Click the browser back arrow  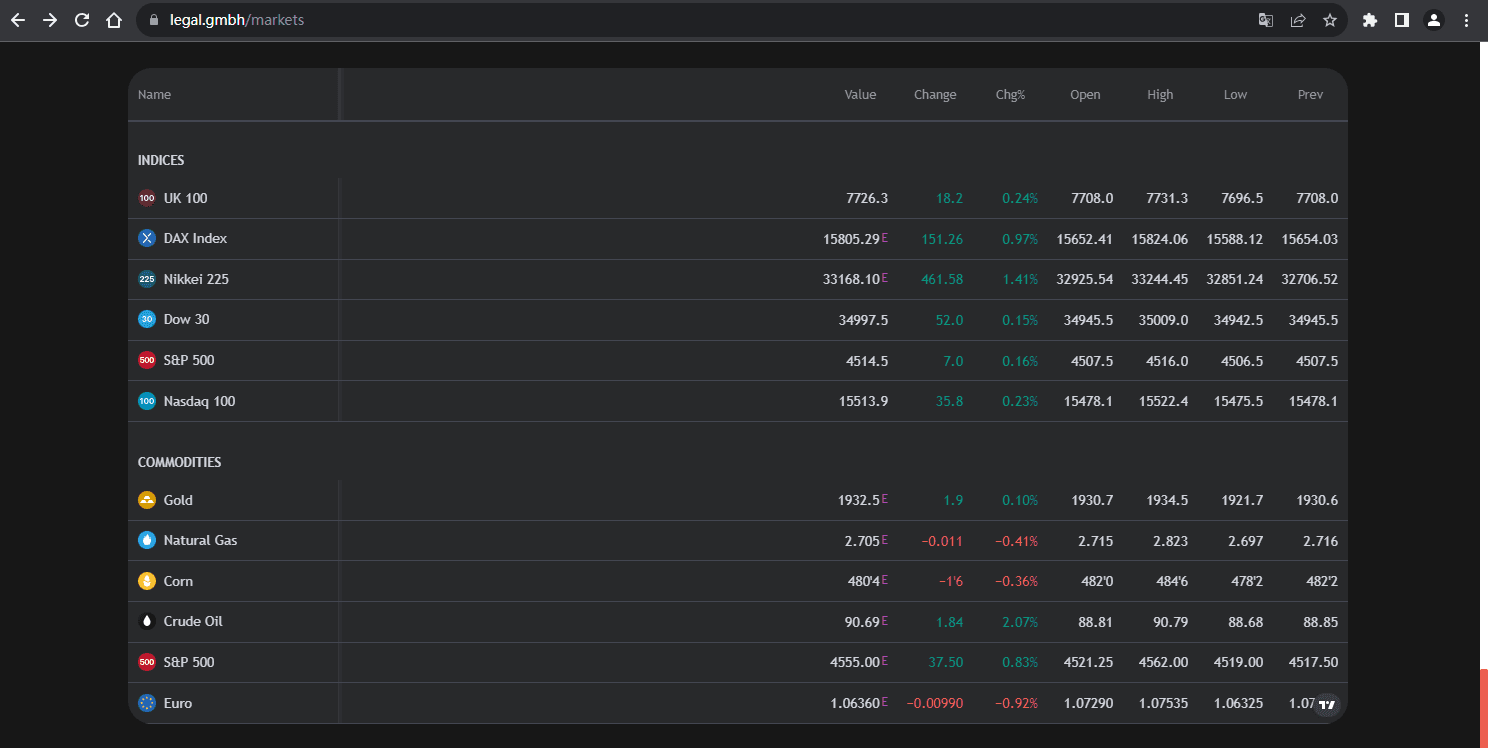pos(18,20)
